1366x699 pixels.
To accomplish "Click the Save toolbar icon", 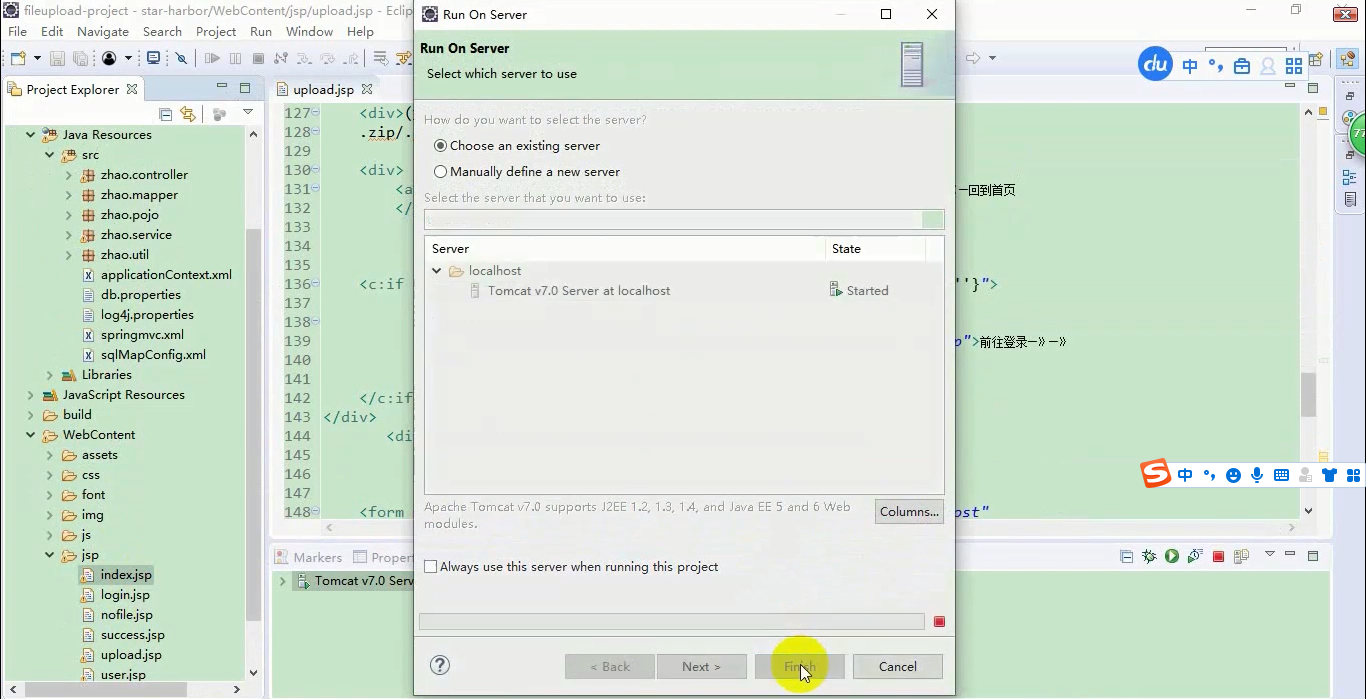I will [x=57, y=59].
